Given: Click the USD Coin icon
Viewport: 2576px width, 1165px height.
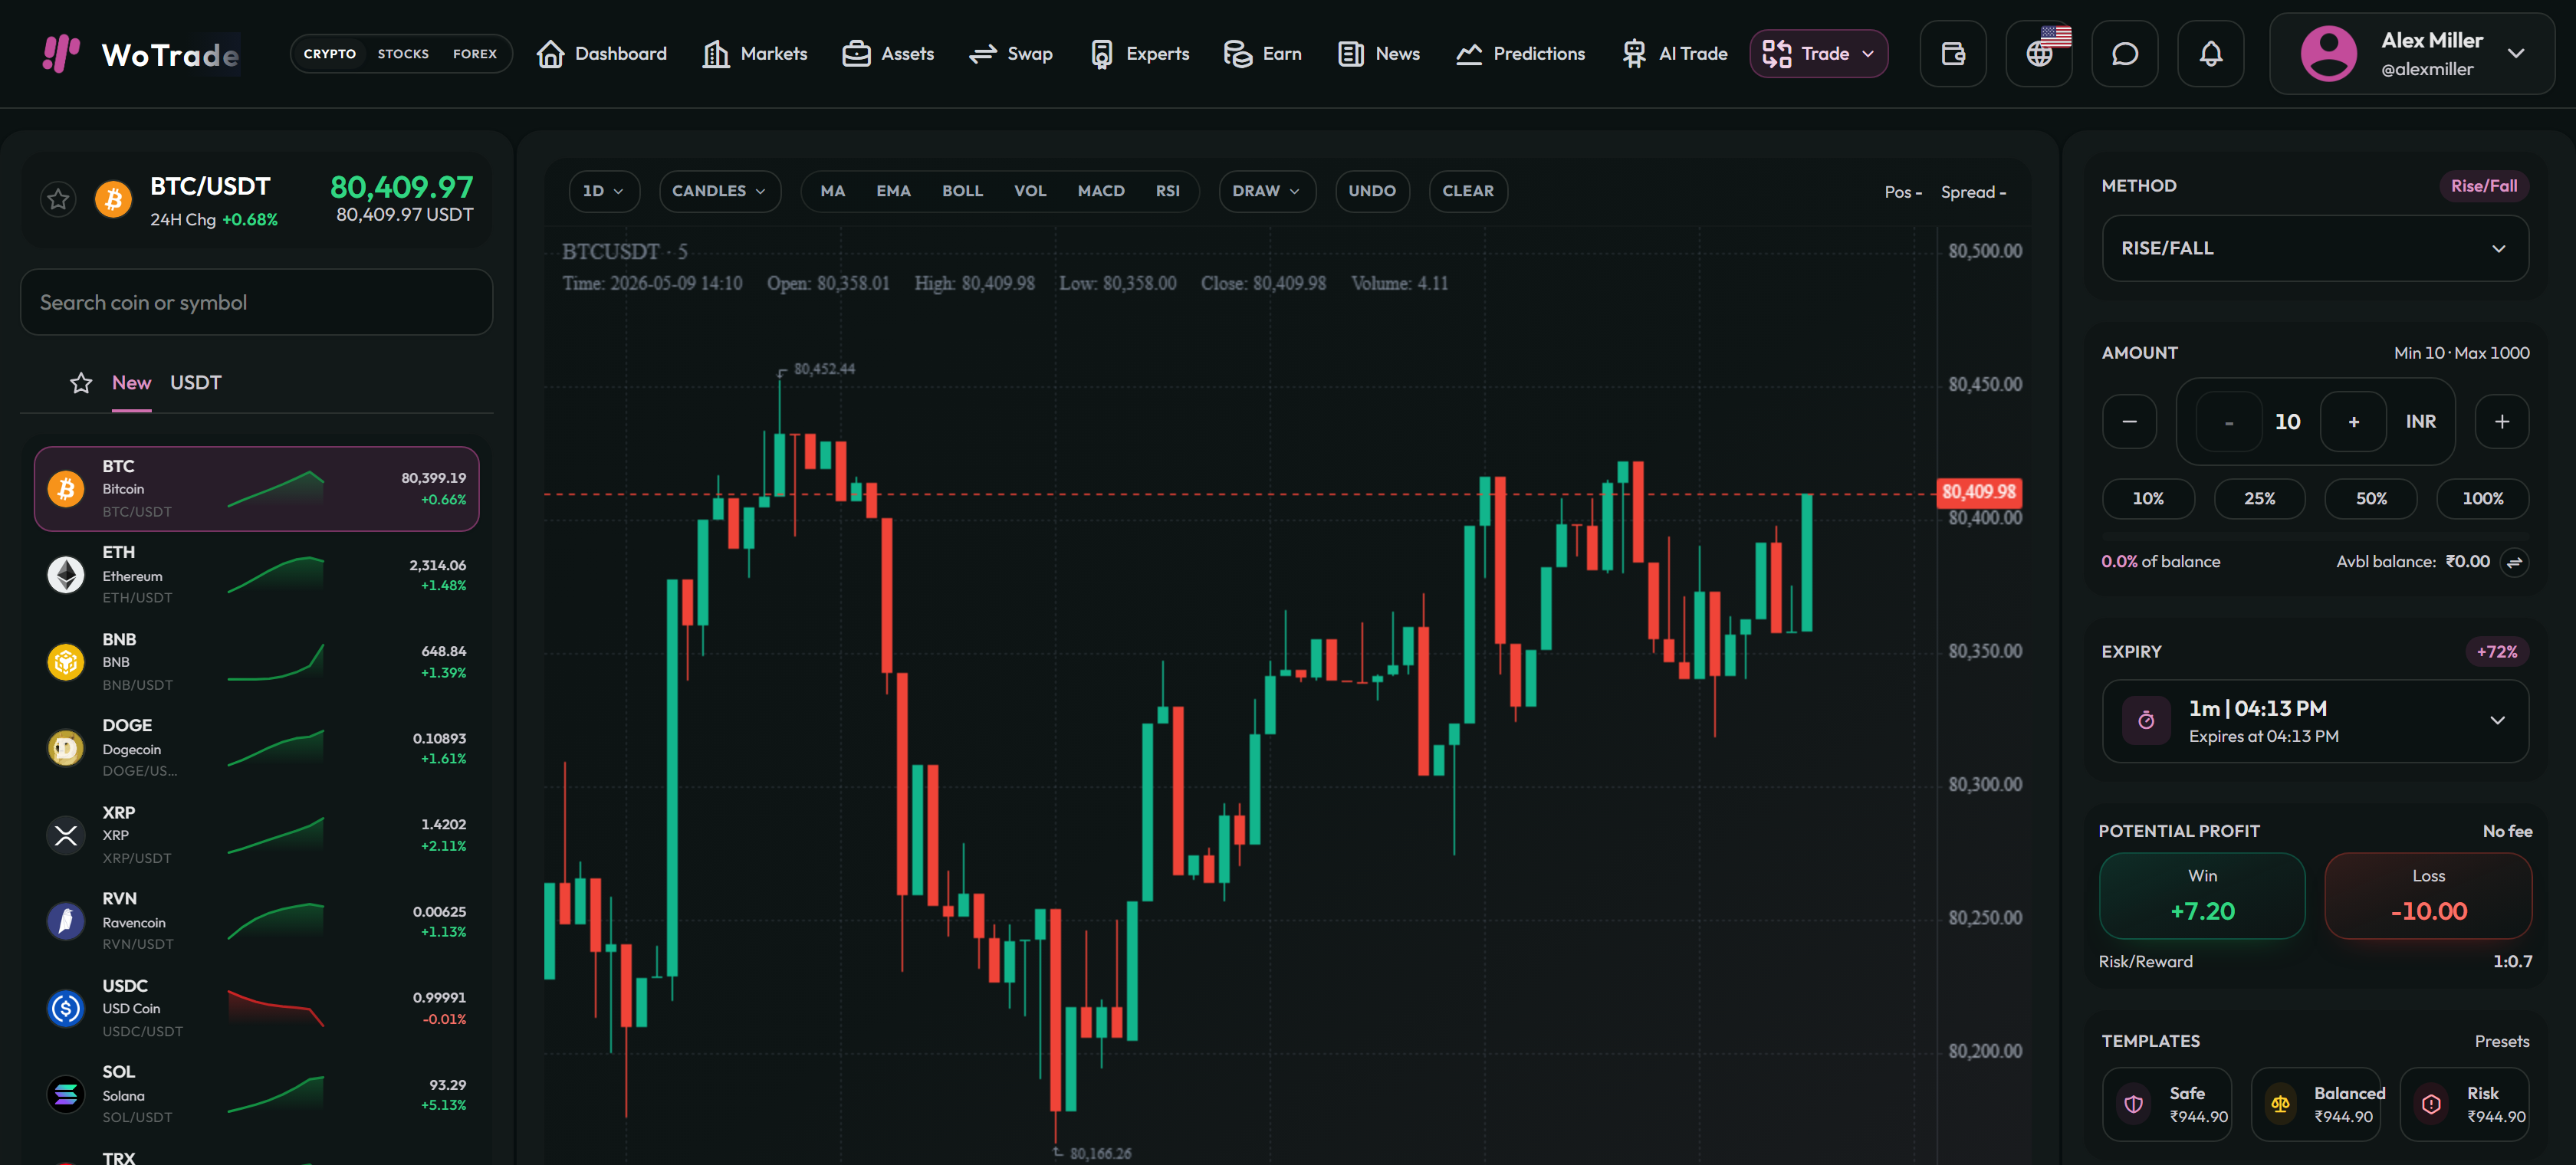Looking at the screenshot, I should click(66, 1008).
